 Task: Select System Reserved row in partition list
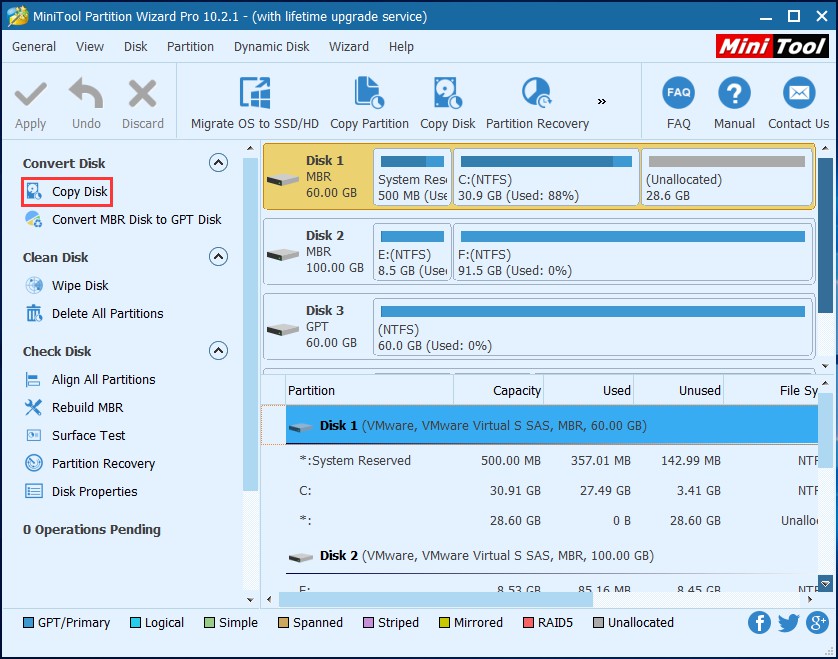point(552,461)
